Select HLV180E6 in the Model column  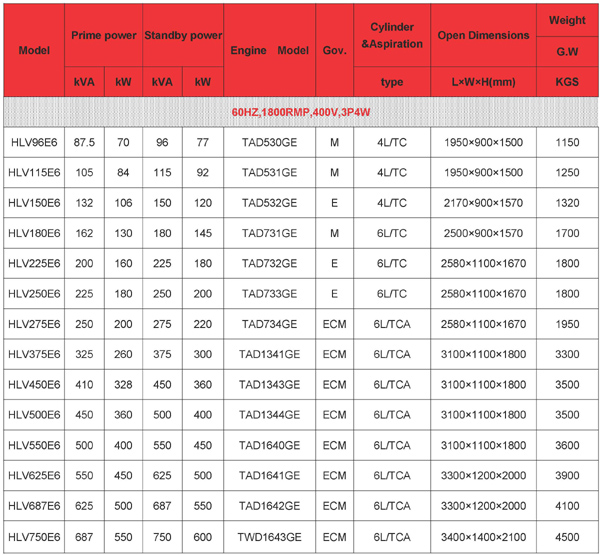tap(34, 233)
